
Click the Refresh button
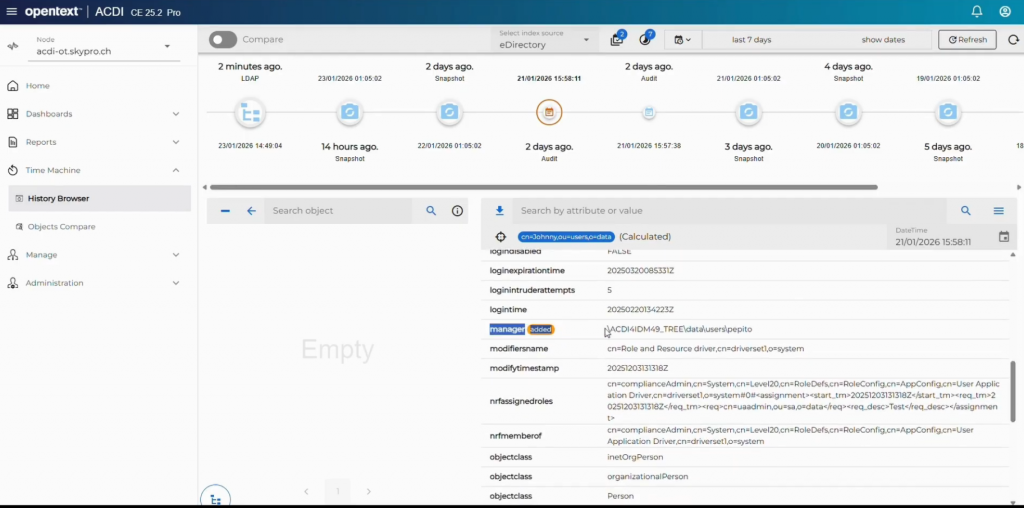pos(967,40)
